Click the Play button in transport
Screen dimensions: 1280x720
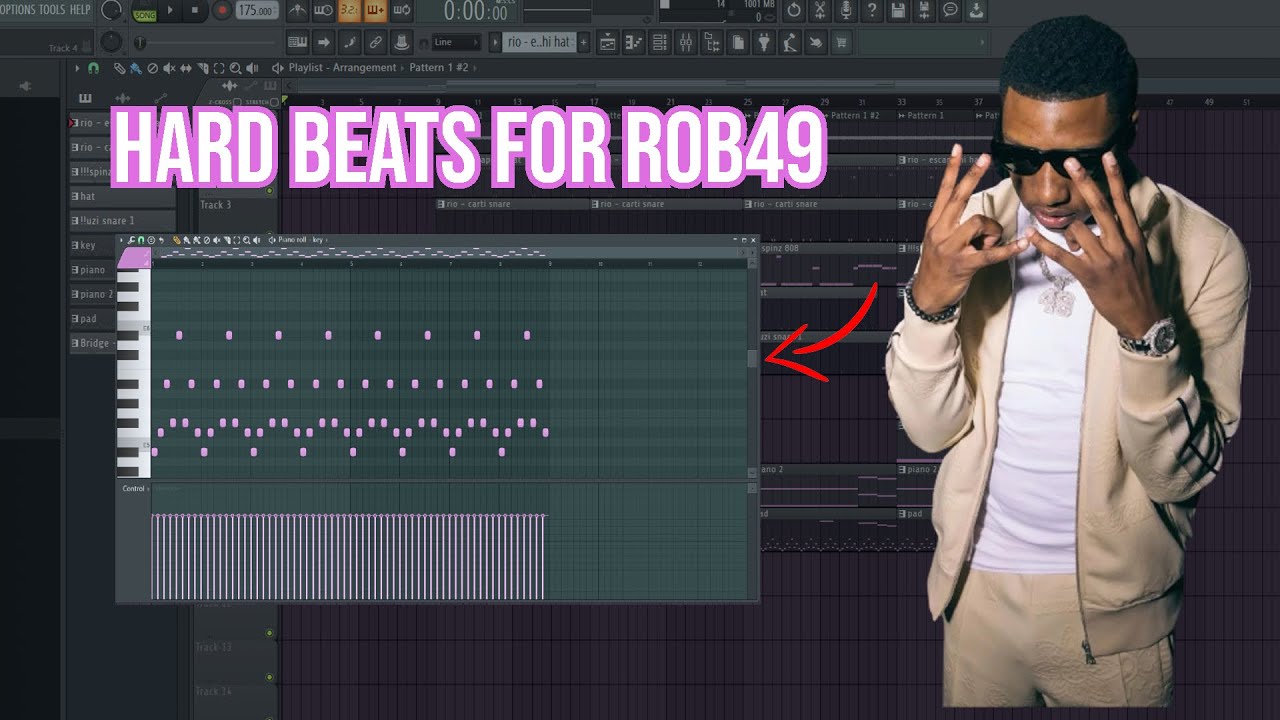tap(171, 11)
